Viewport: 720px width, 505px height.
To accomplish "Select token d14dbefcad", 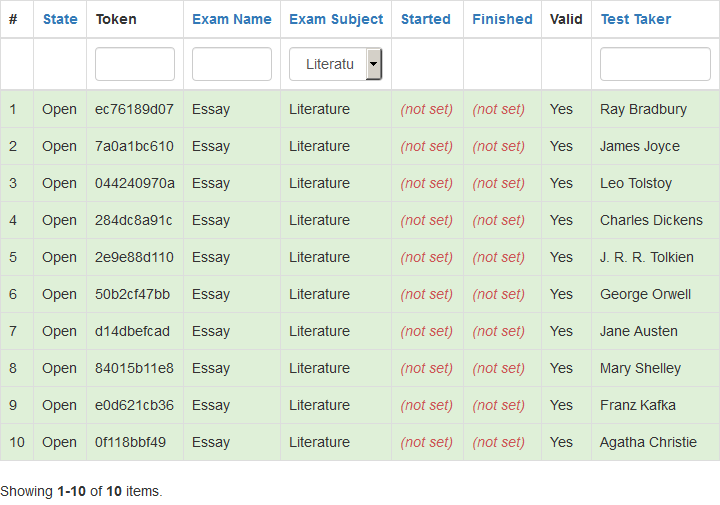I will (132, 331).
